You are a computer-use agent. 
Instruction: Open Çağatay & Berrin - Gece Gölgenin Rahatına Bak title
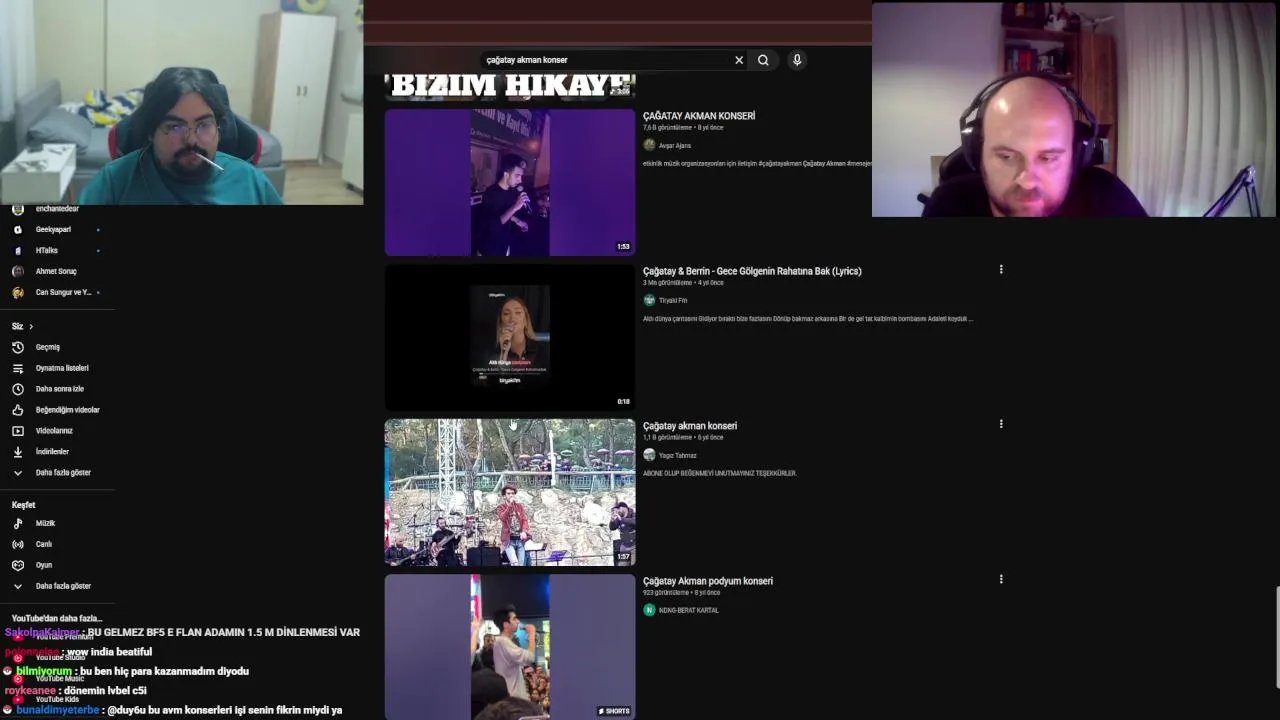[752, 271]
